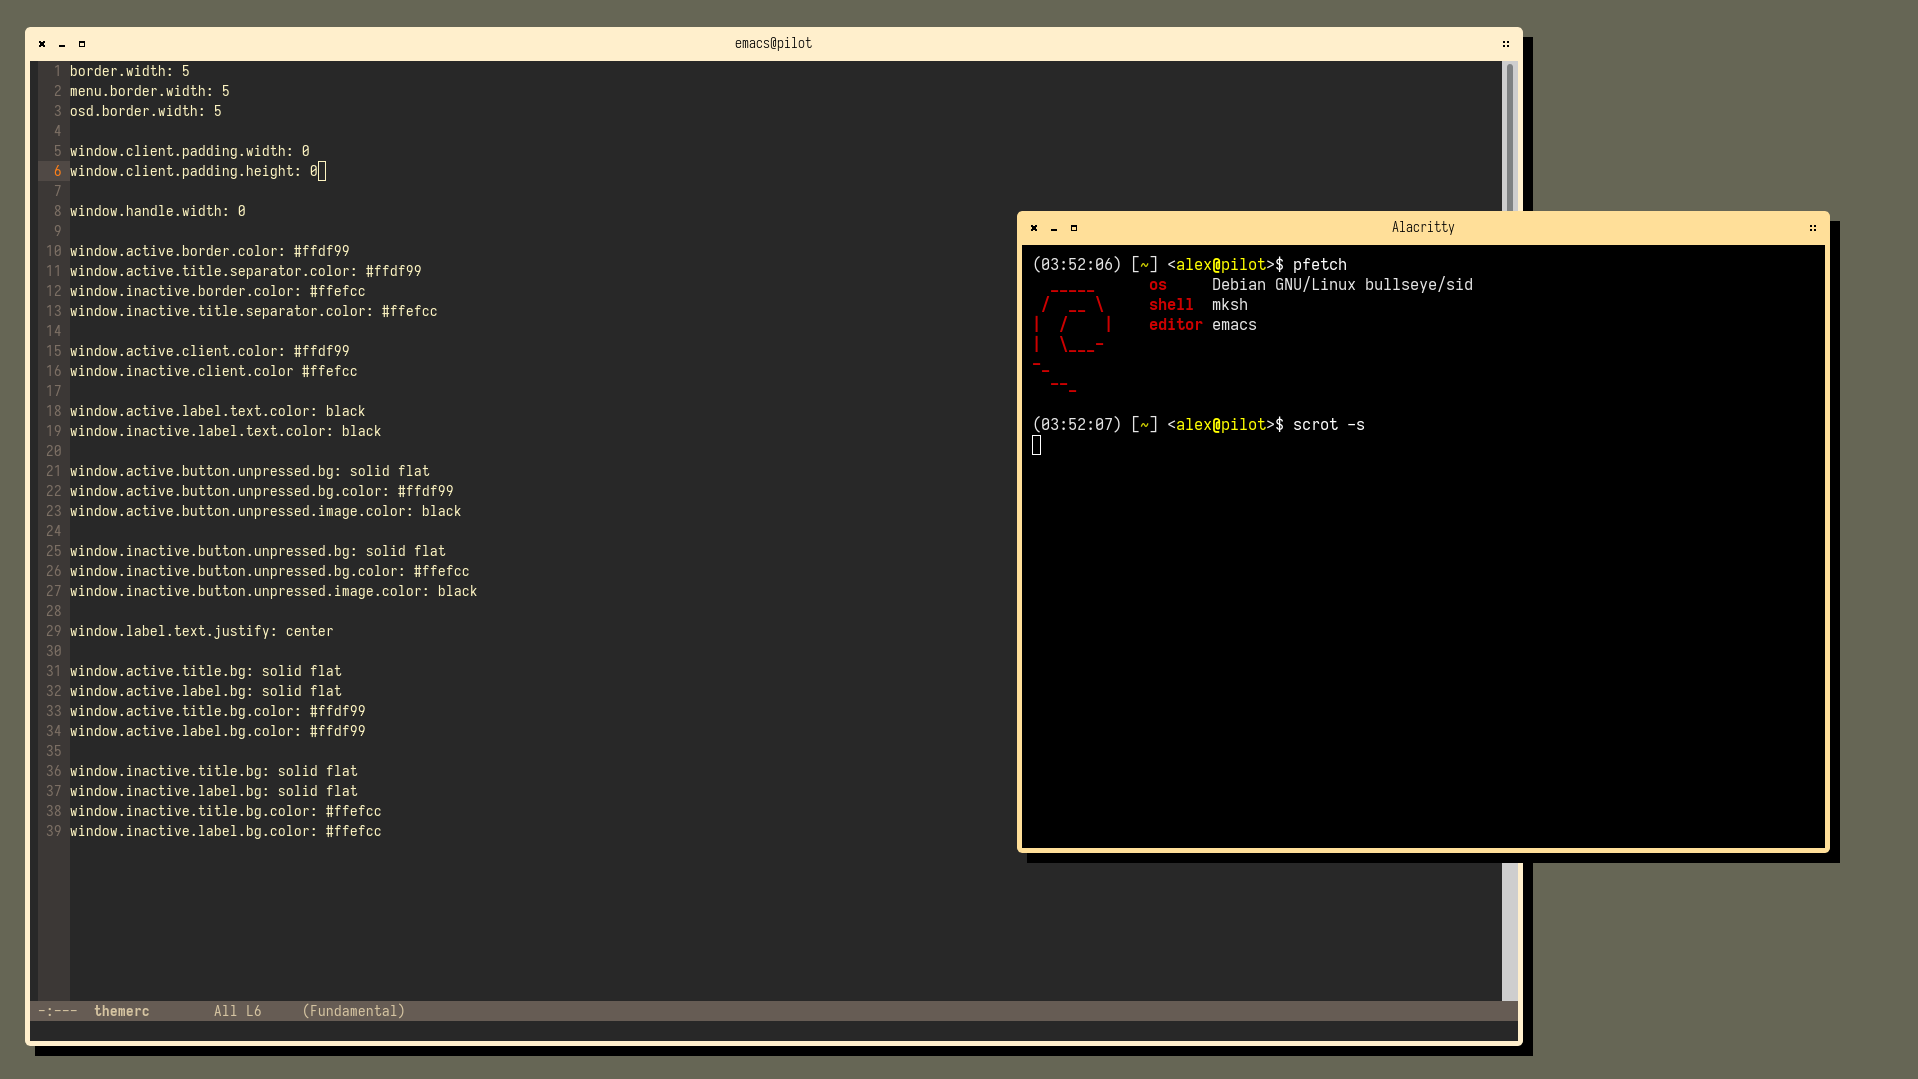
Task: Click 'window.active.button.unpressed.image.color' line
Action: coord(266,511)
